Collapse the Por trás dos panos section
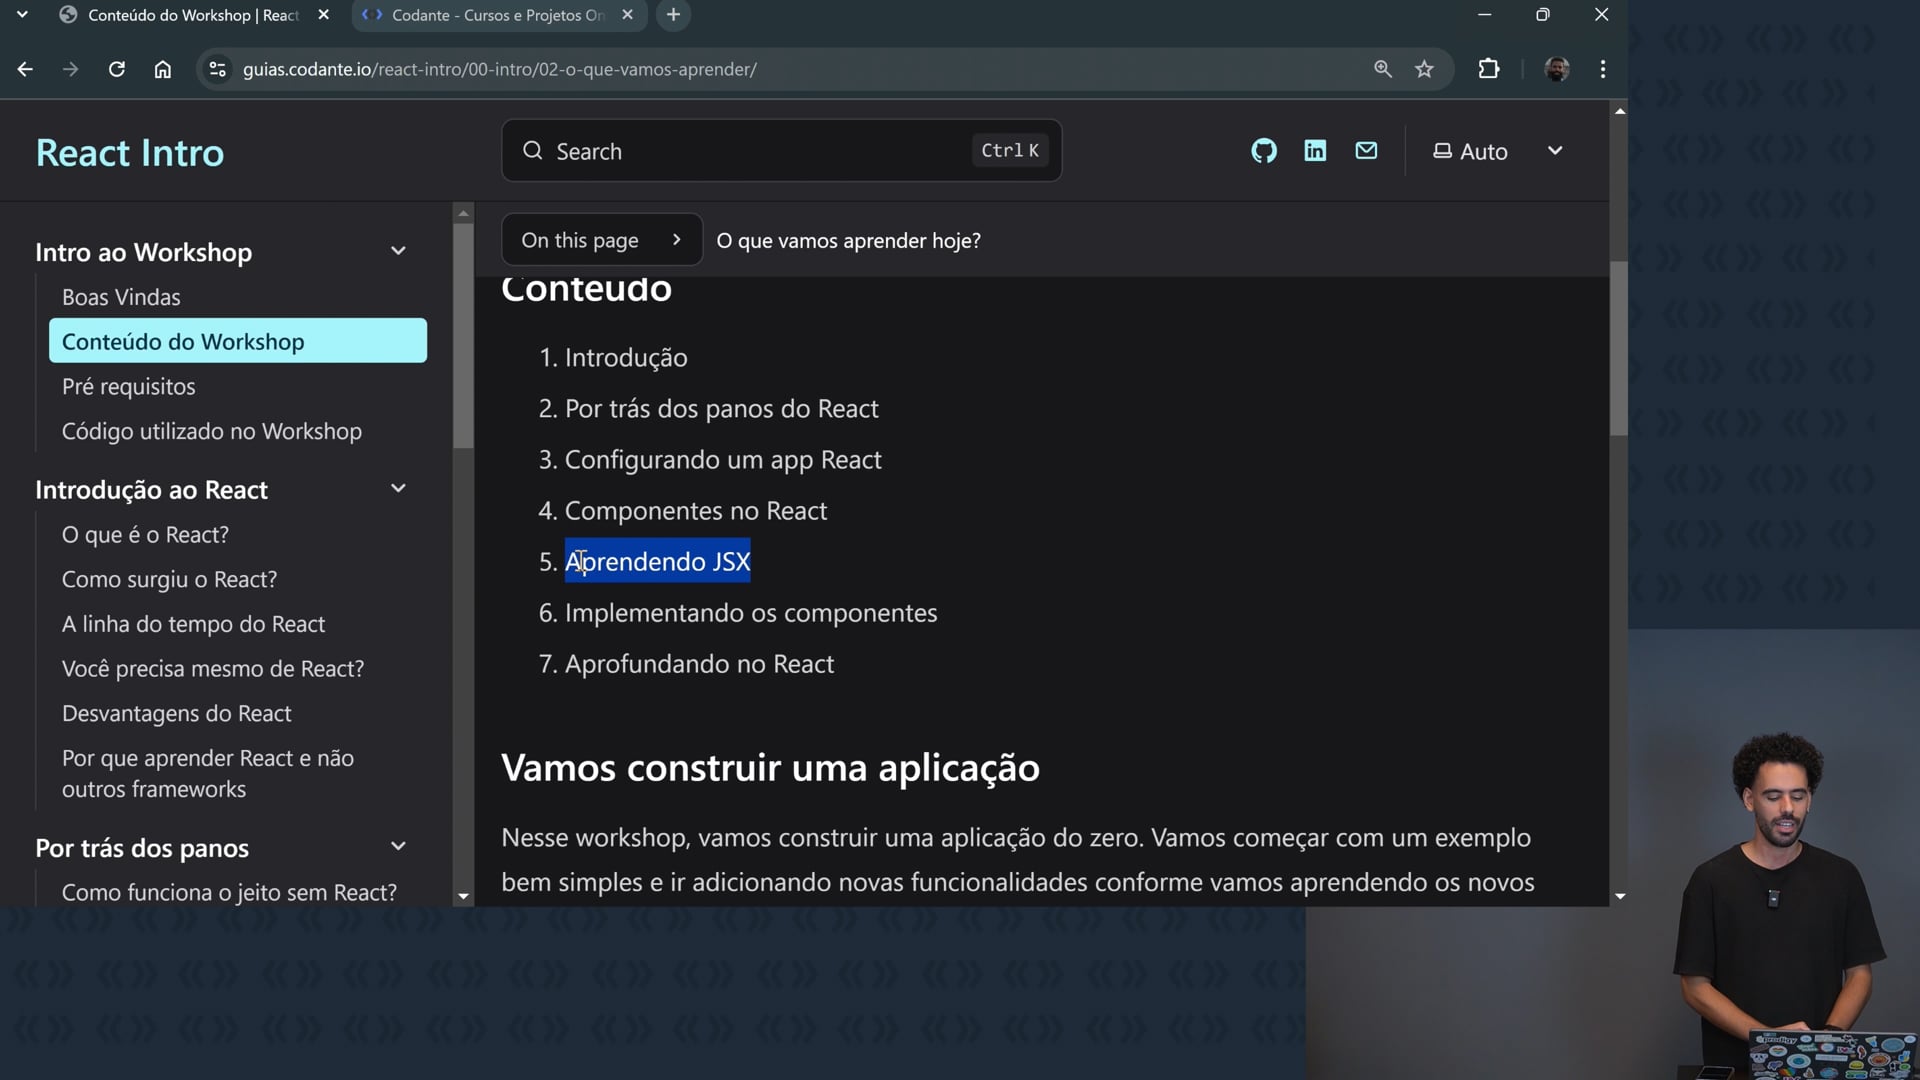1920x1080 pixels. pos(398,847)
